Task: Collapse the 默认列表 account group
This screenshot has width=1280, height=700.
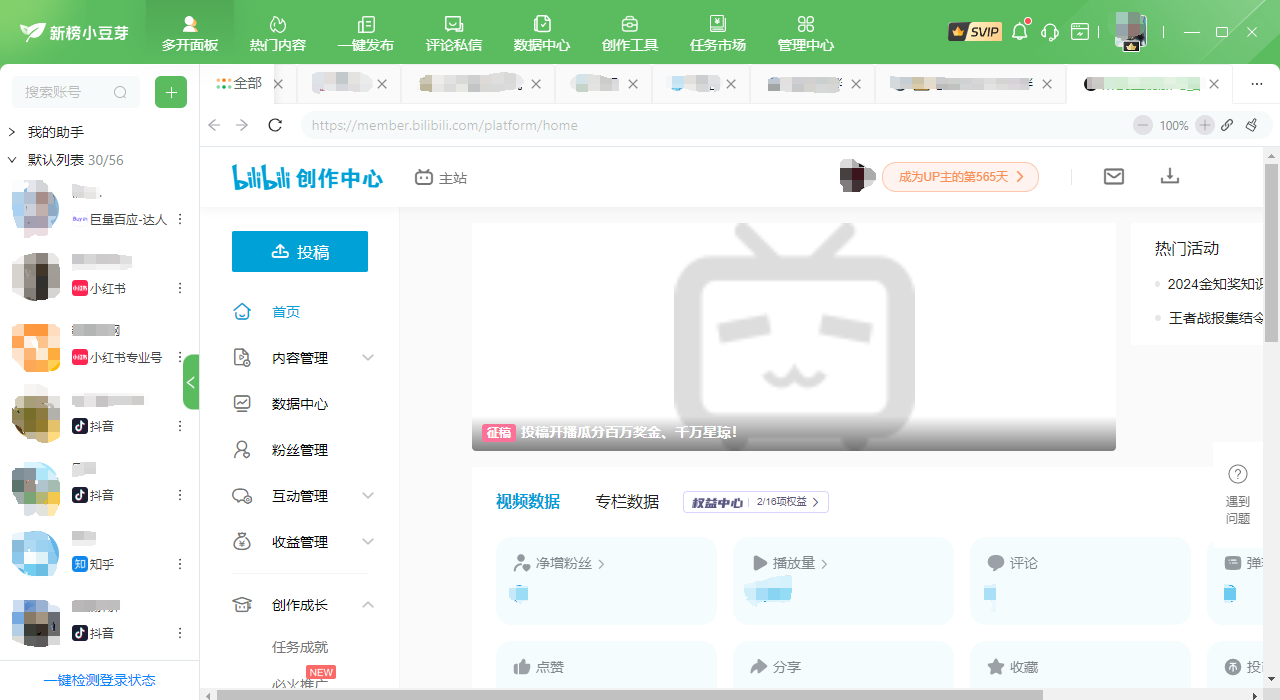Action: pyautogui.click(x=12, y=160)
